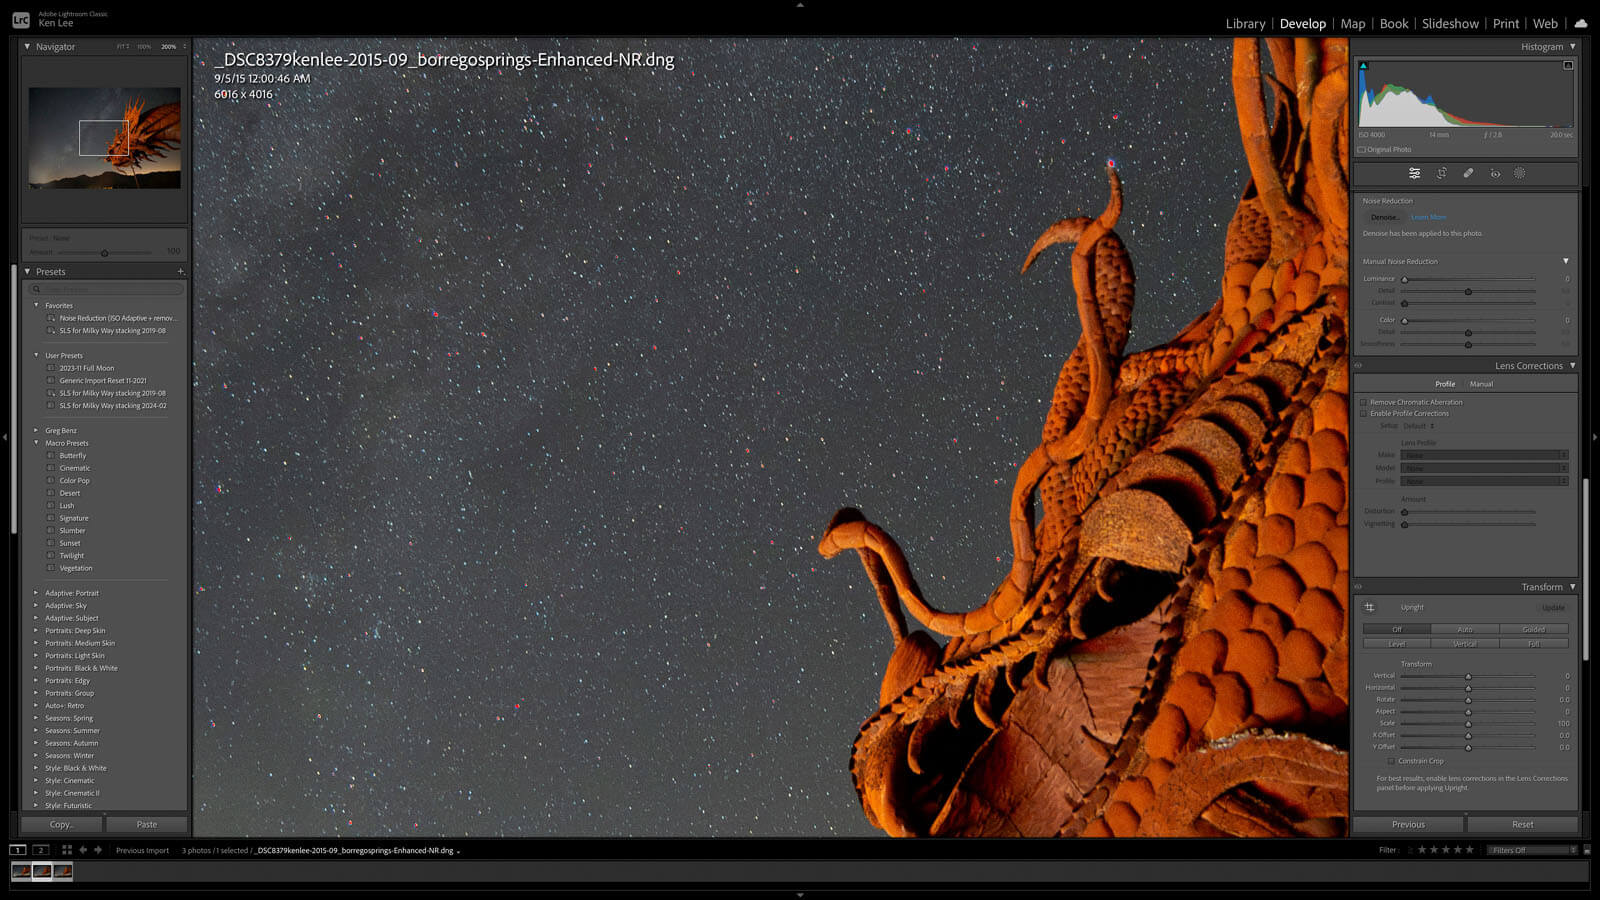The width and height of the screenshot is (1600, 900).
Task: Click the Guided Upright tool icon
Action: (x=1370, y=607)
